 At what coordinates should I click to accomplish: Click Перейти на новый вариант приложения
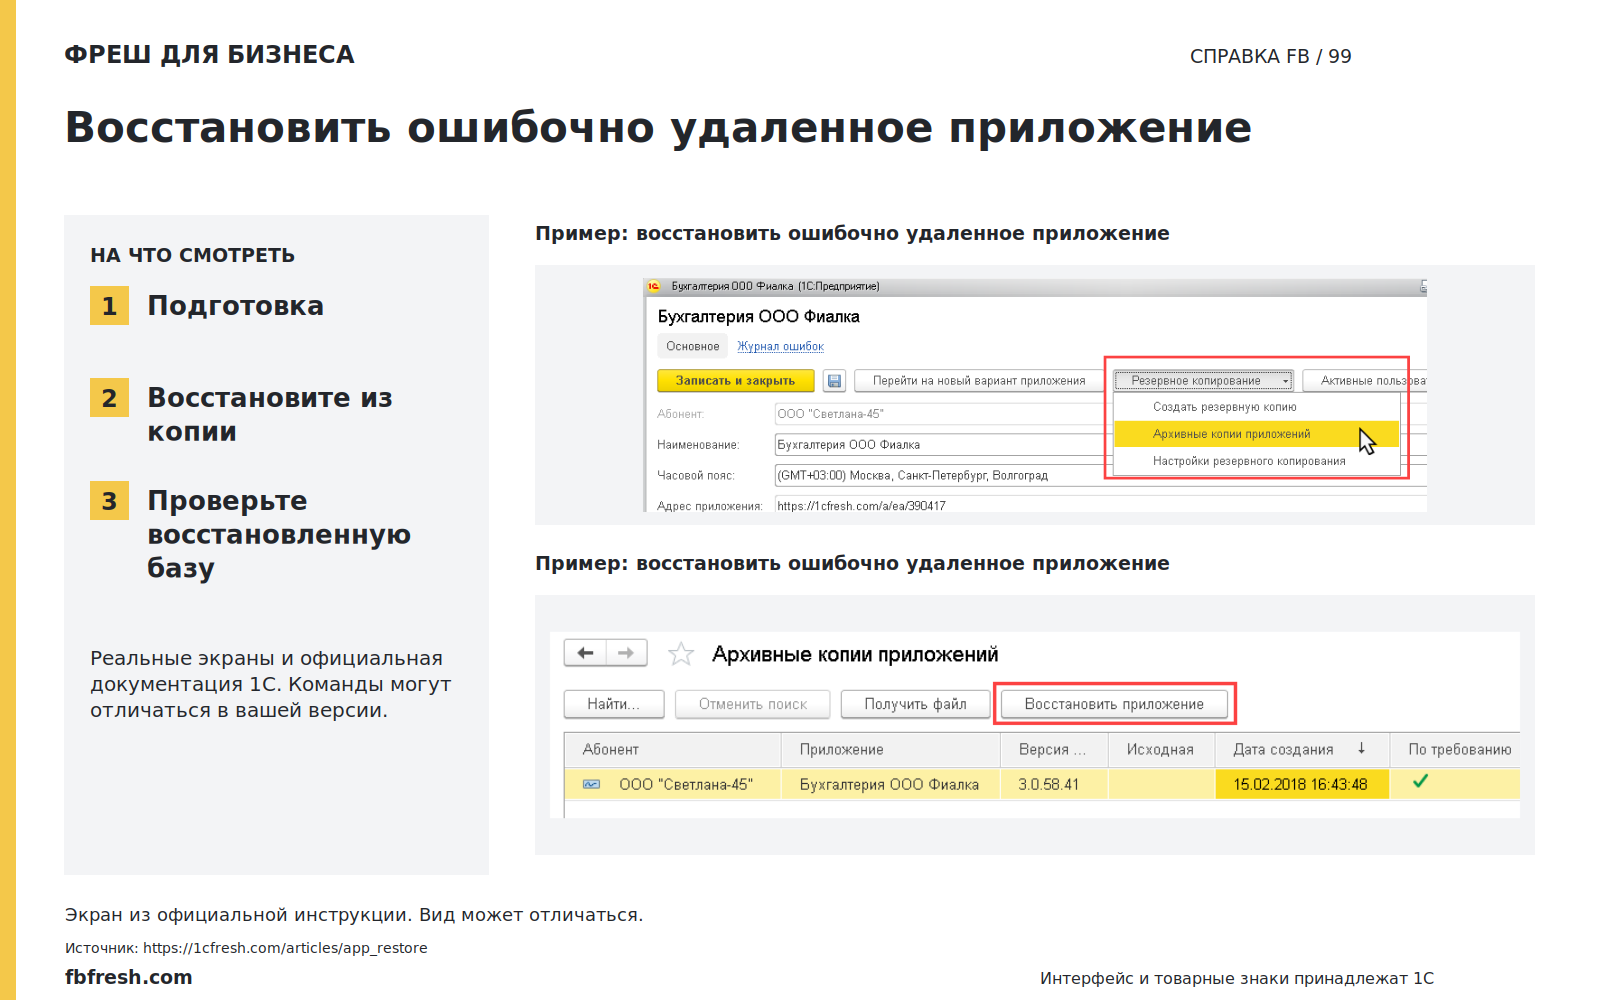point(978,381)
